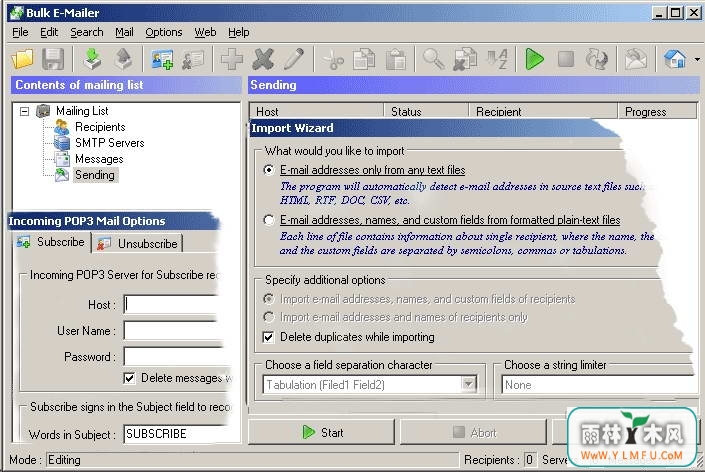705x472 pixels.
Task: Click the Editing mode status bar field
Action: (252, 459)
